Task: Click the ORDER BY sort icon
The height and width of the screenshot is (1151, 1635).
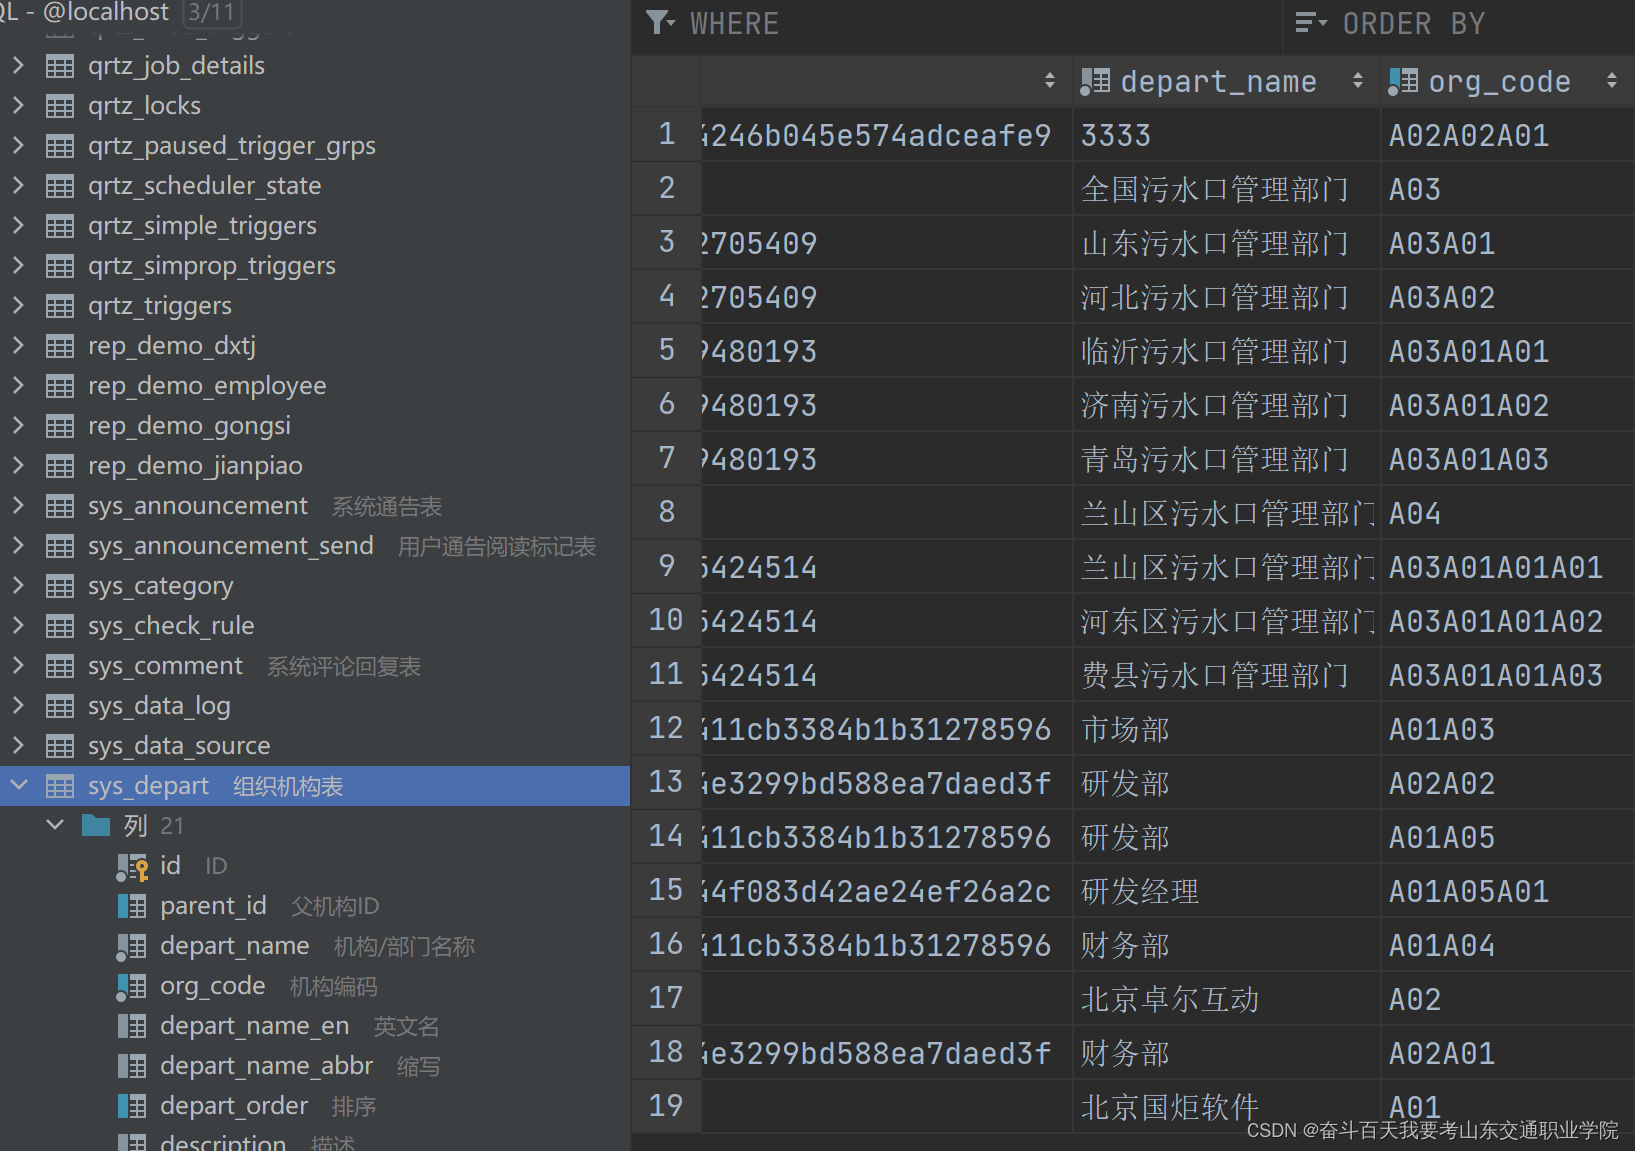Action: coord(1310,23)
